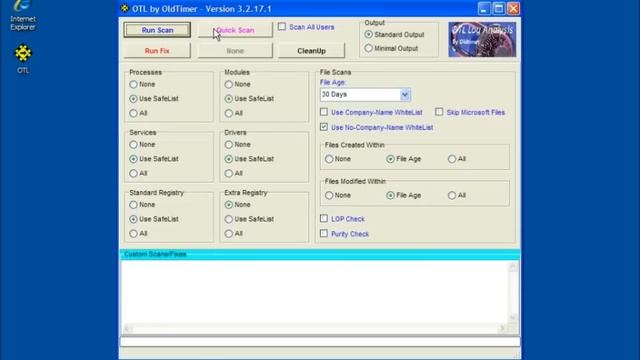Set Processes to All
Viewport: 640px width, 360px height.
tap(133, 113)
